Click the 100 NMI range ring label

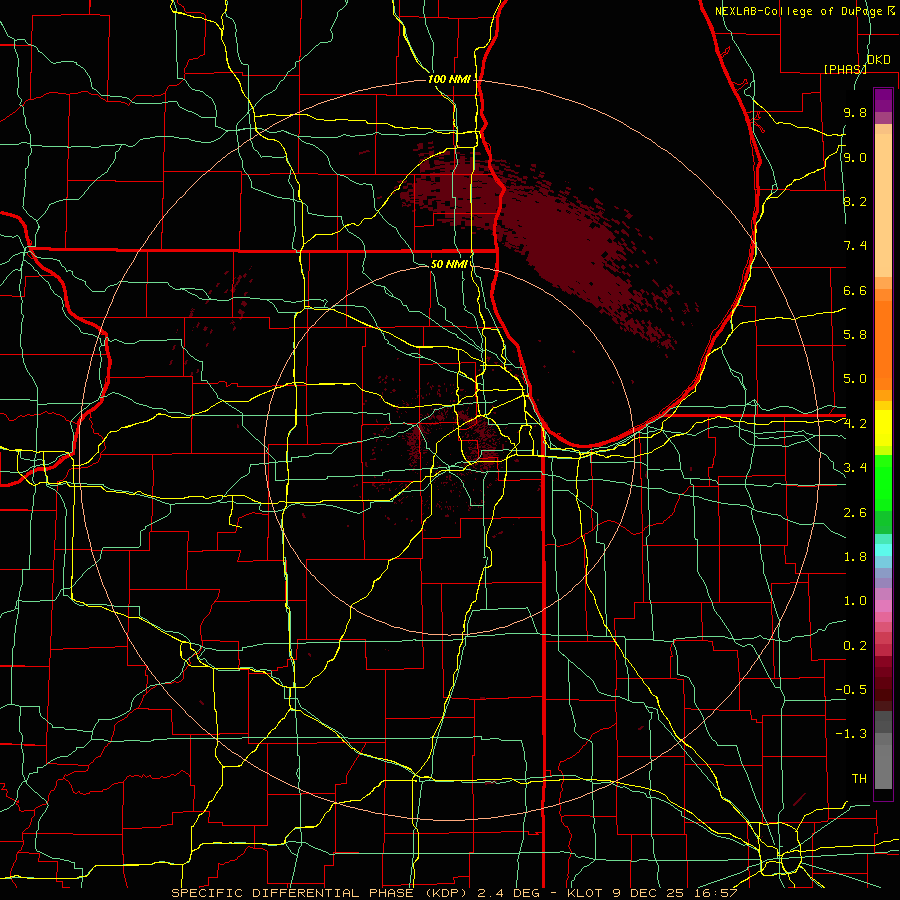pos(449,79)
